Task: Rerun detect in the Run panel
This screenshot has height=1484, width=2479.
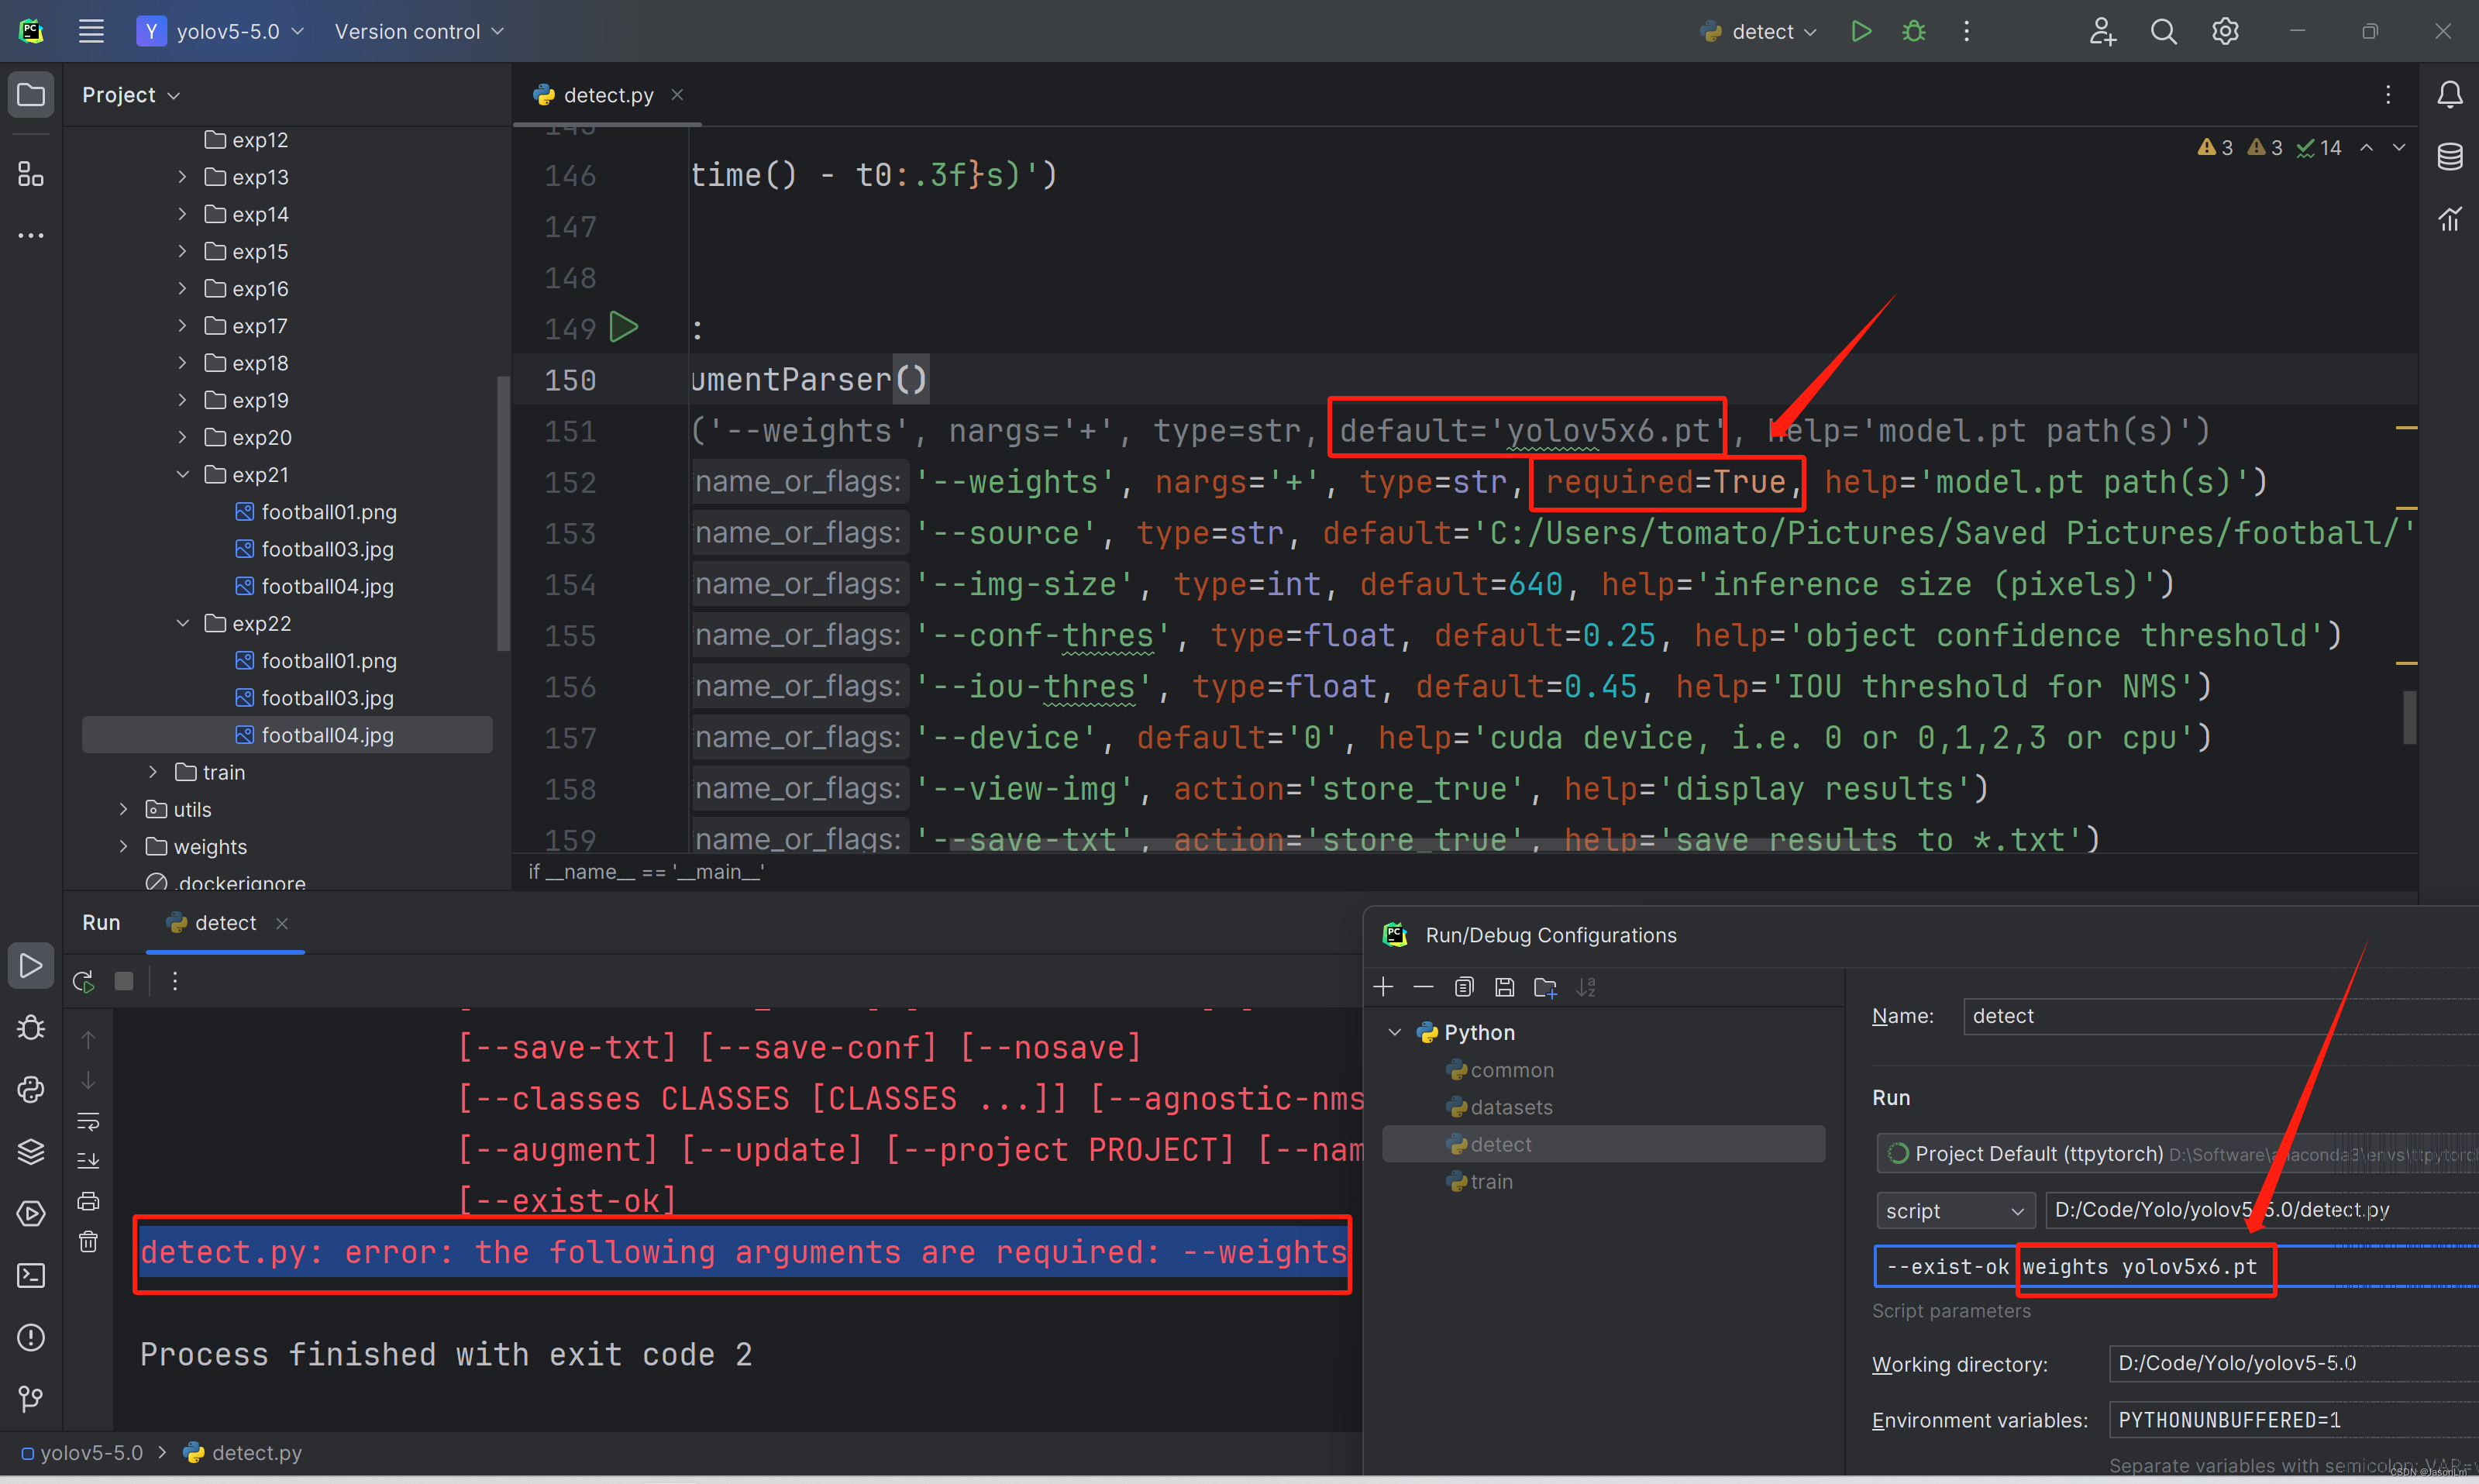Action: click(84, 981)
